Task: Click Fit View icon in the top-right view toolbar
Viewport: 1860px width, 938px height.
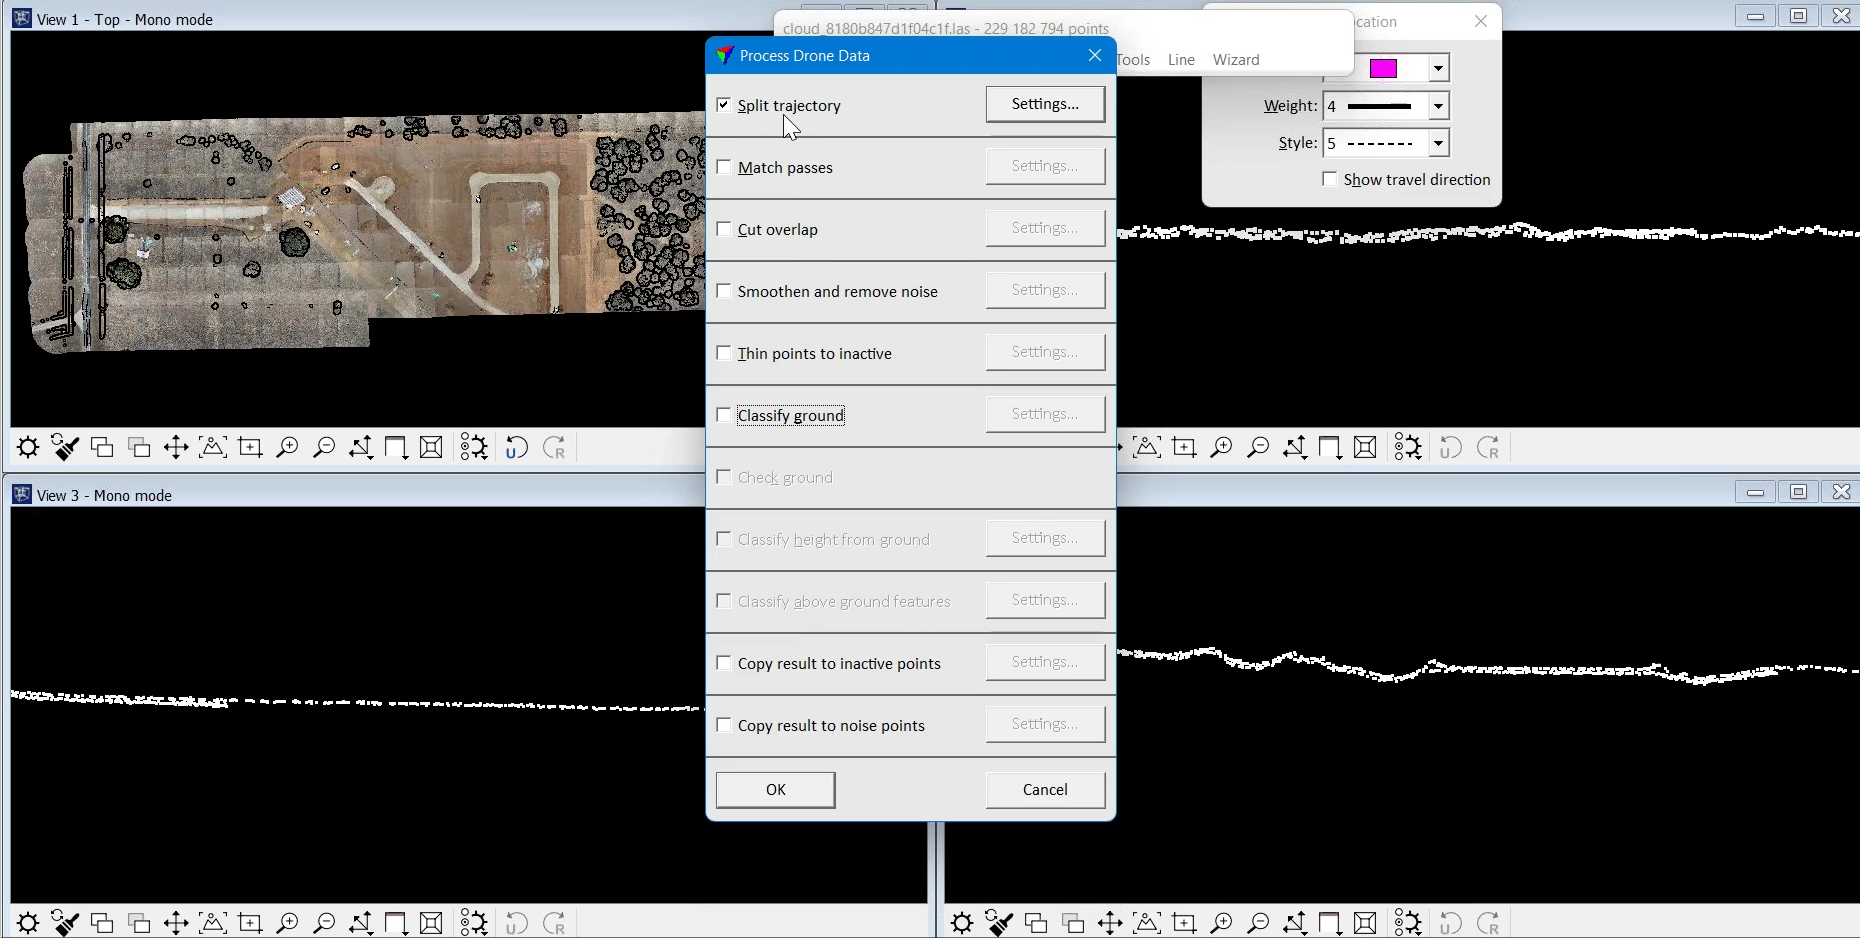Action: tap(1147, 447)
